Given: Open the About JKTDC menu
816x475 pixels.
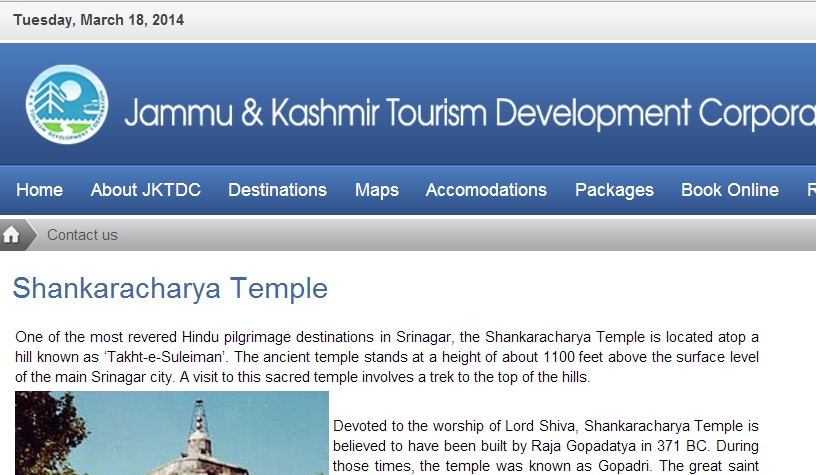Looking at the screenshot, I should (x=145, y=190).
